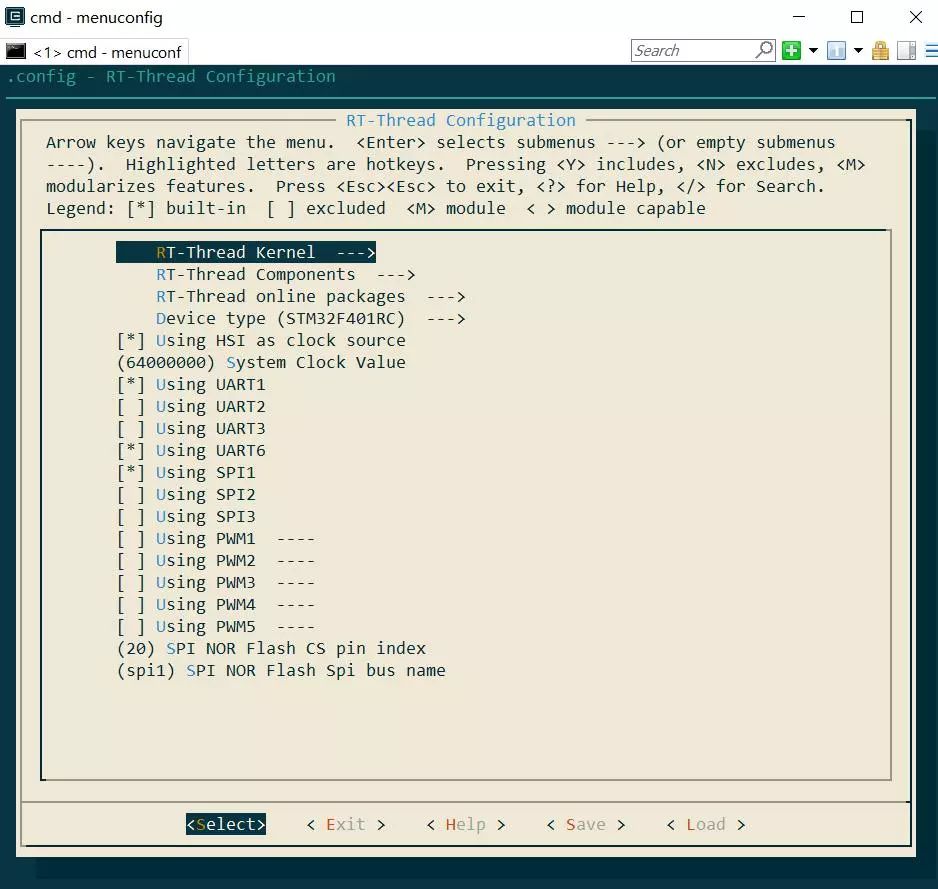
Task: Select the '<1> cmd - menuconf' tab
Action: coord(95,52)
